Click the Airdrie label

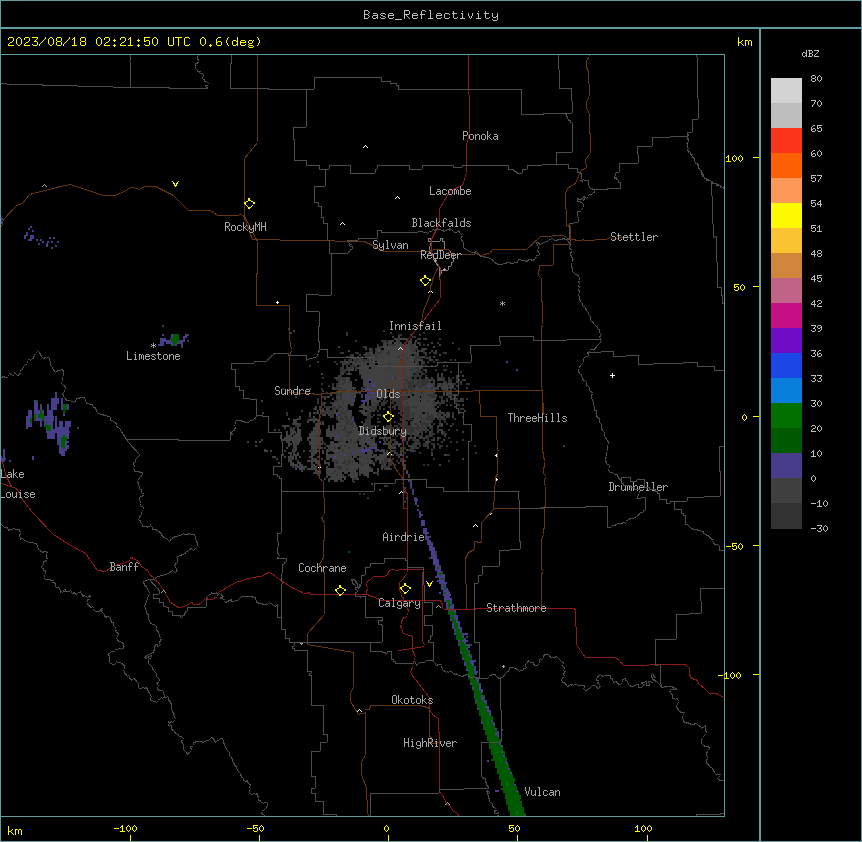coord(404,537)
